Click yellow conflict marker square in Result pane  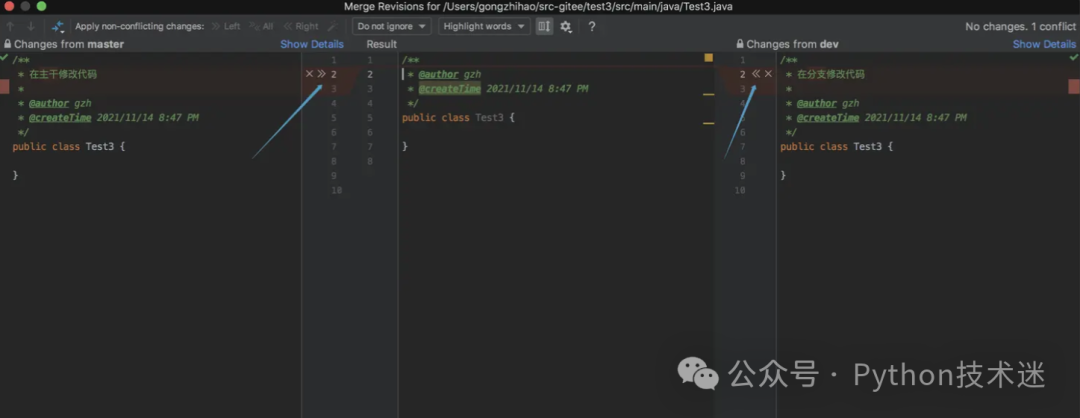[709, 58]
